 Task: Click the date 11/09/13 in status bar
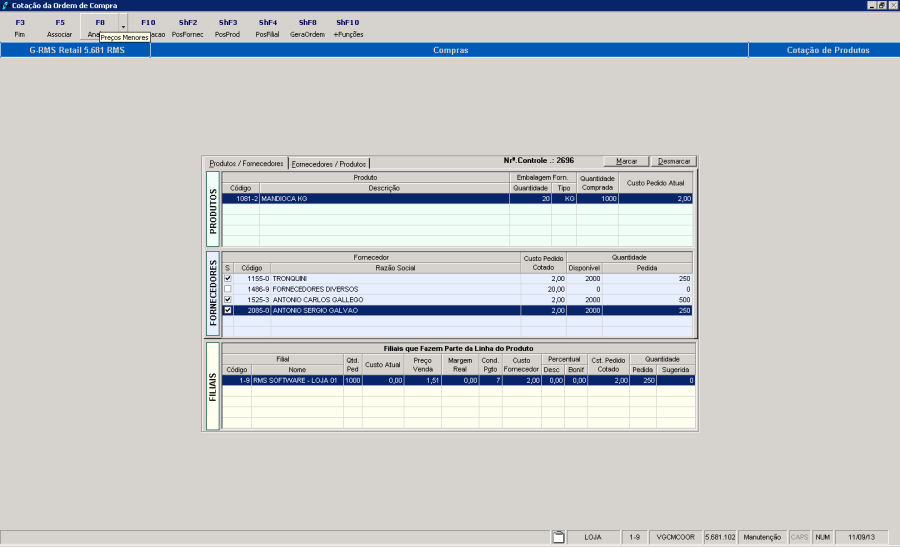861,537
